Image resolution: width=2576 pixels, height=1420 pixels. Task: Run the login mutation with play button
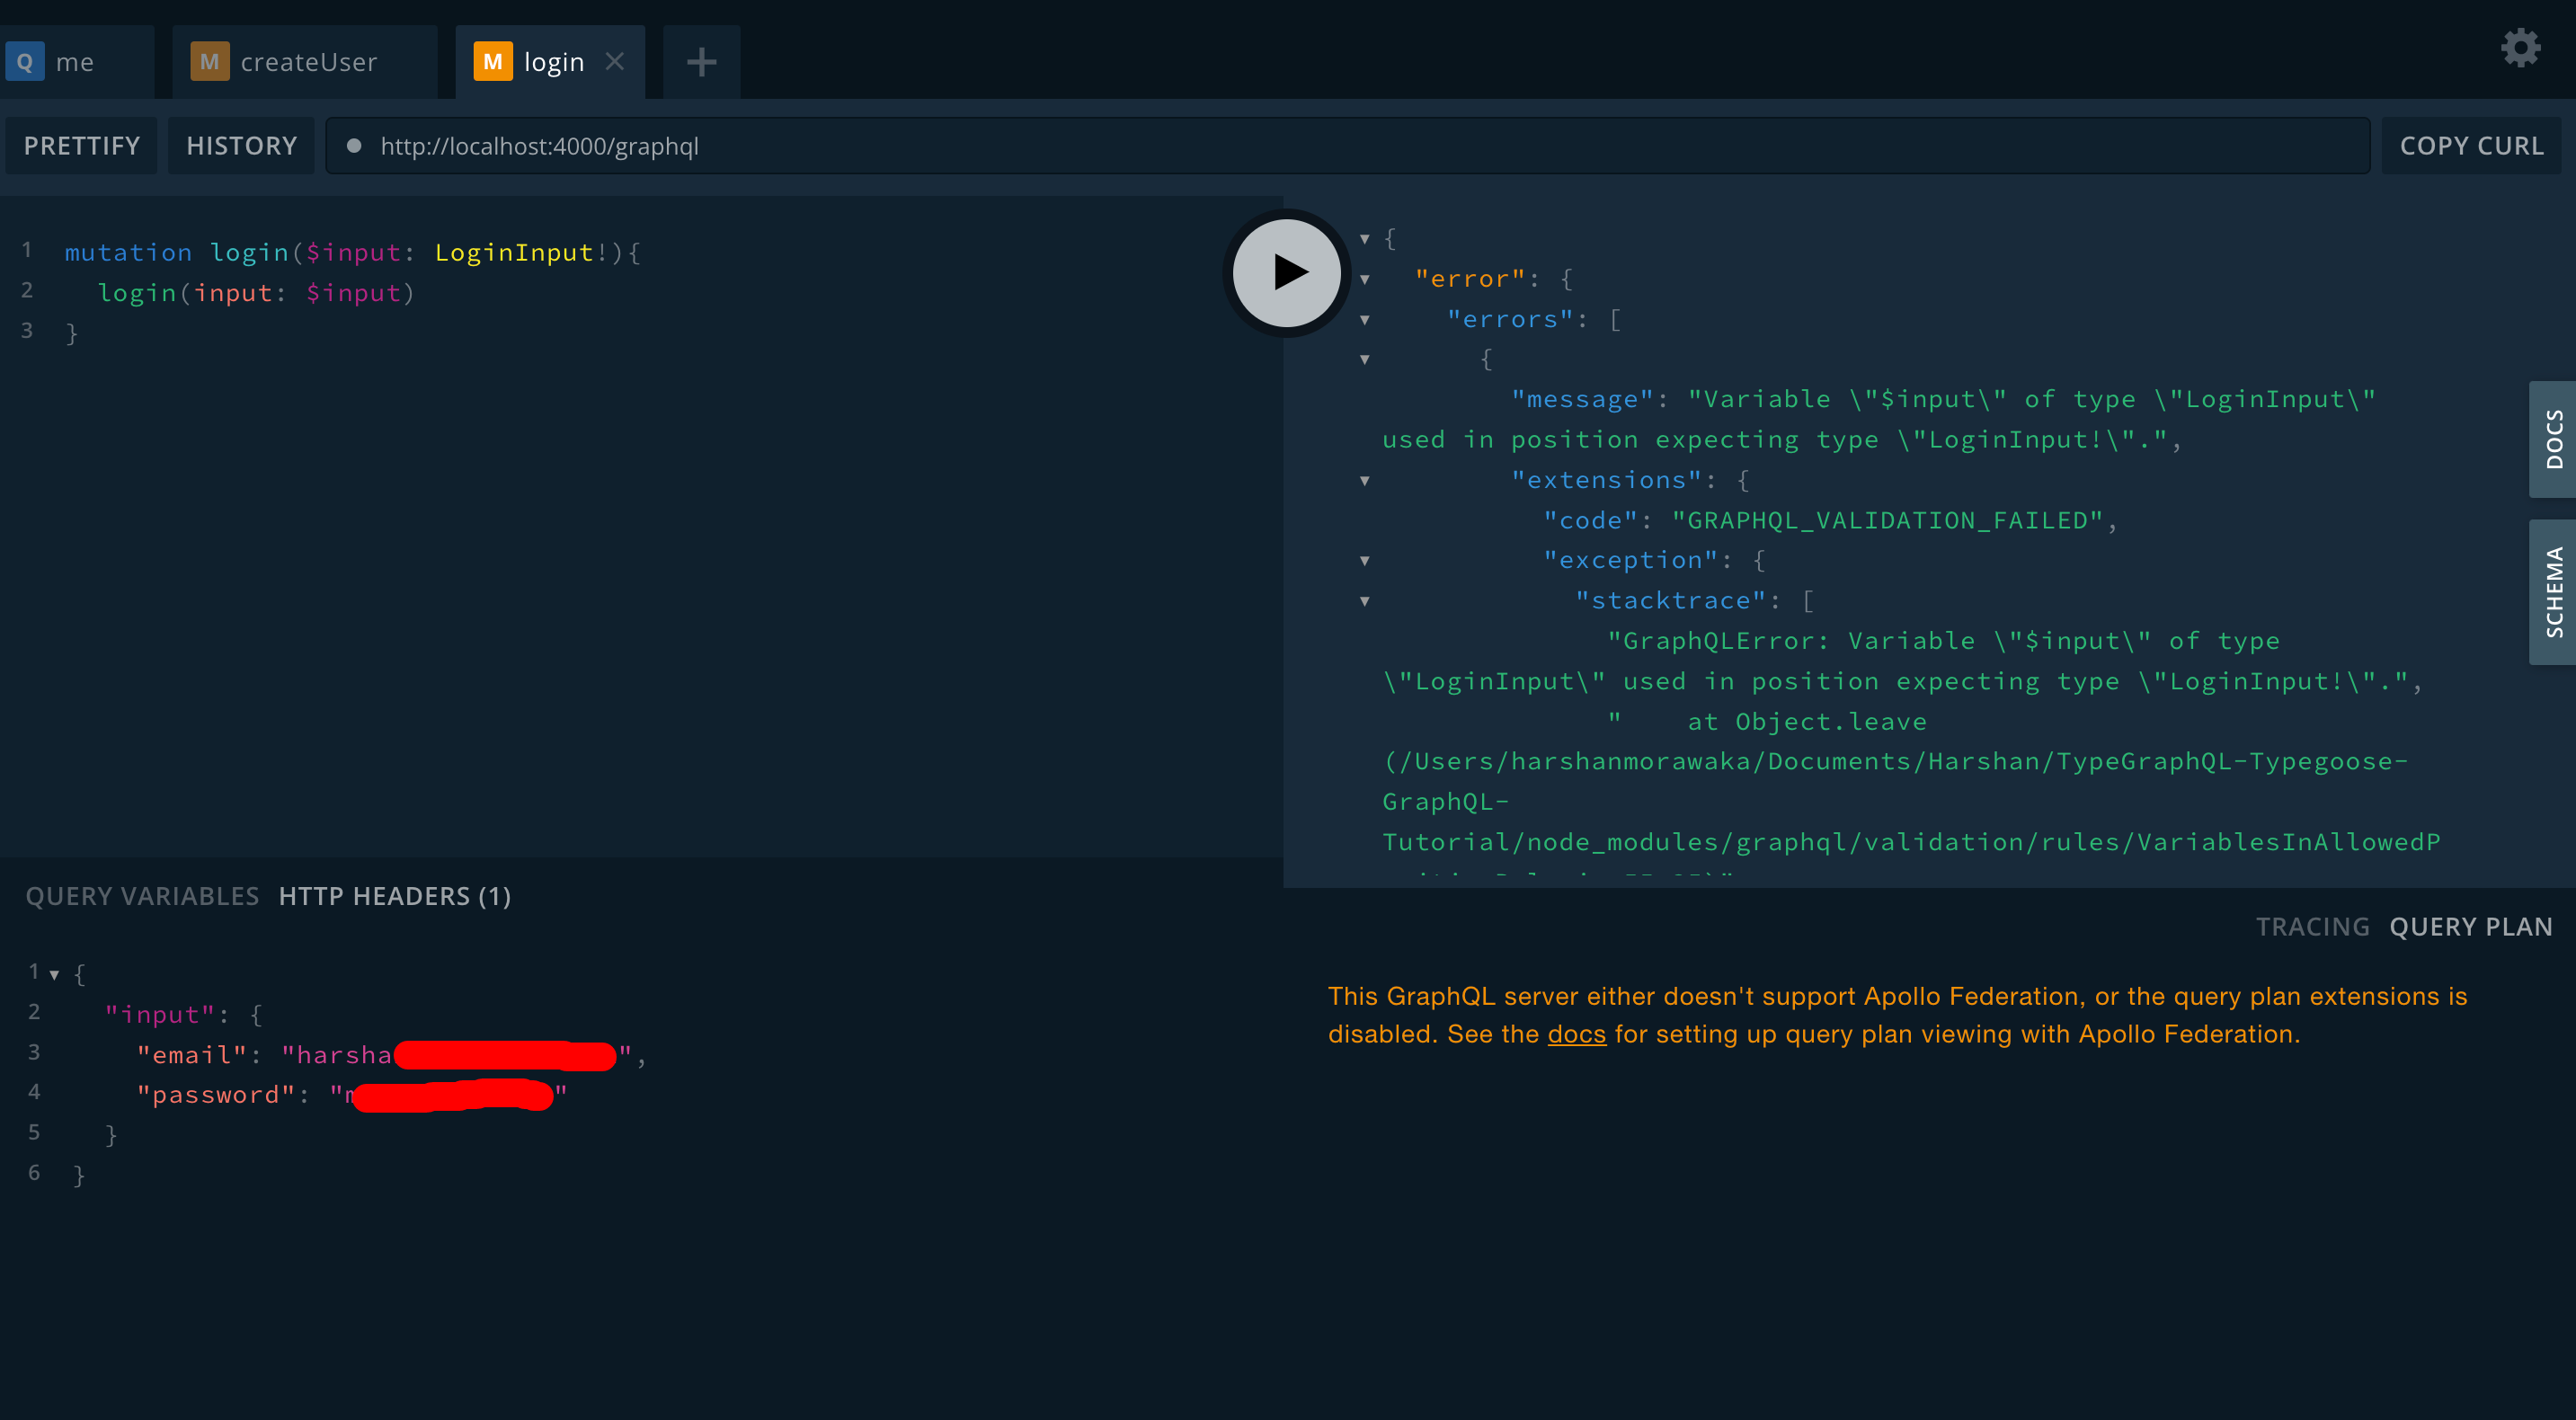tap(1286, 272)
